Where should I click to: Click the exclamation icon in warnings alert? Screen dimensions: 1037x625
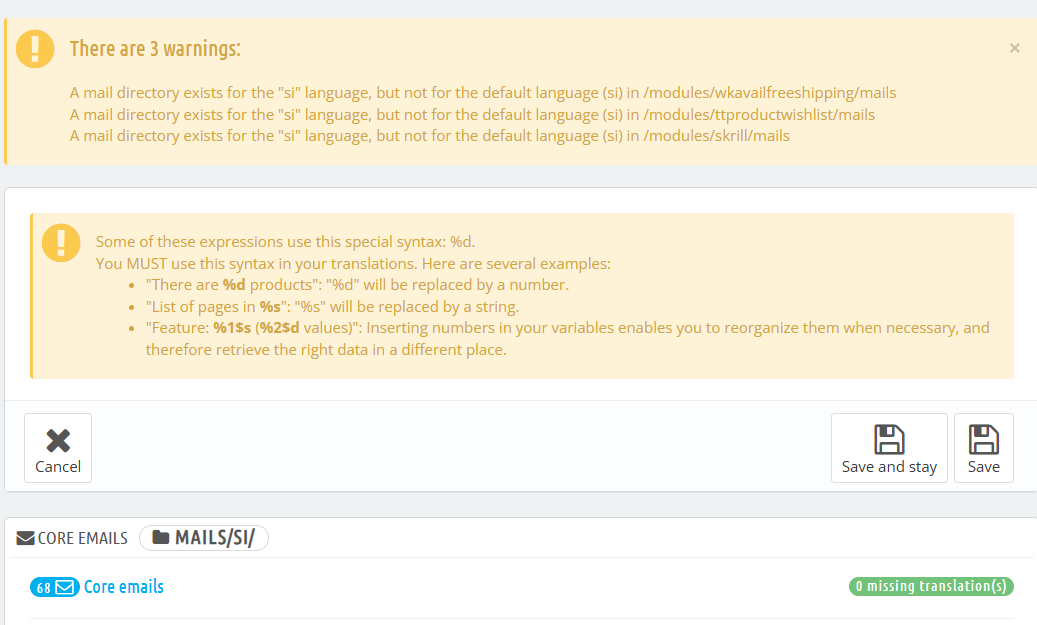point(36,49)
